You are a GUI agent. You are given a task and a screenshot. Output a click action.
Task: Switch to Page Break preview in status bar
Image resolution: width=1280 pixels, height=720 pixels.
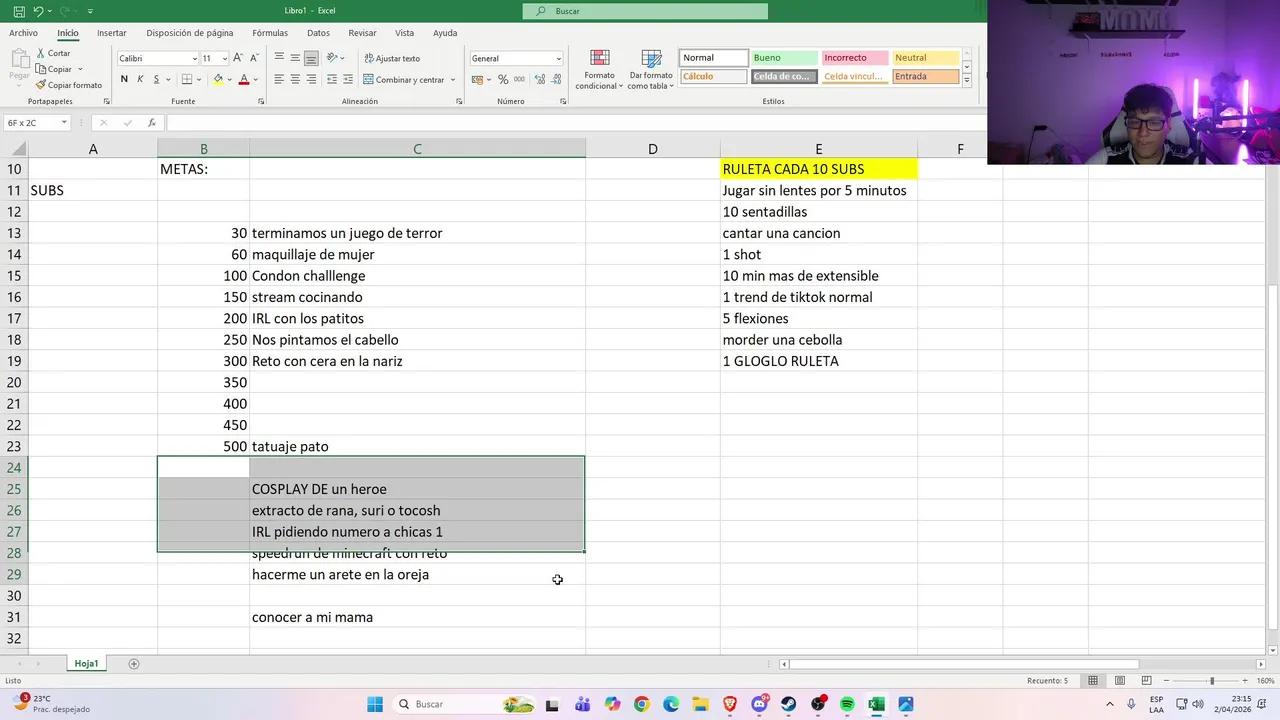pyautogui.click(x=1144, y=681)
